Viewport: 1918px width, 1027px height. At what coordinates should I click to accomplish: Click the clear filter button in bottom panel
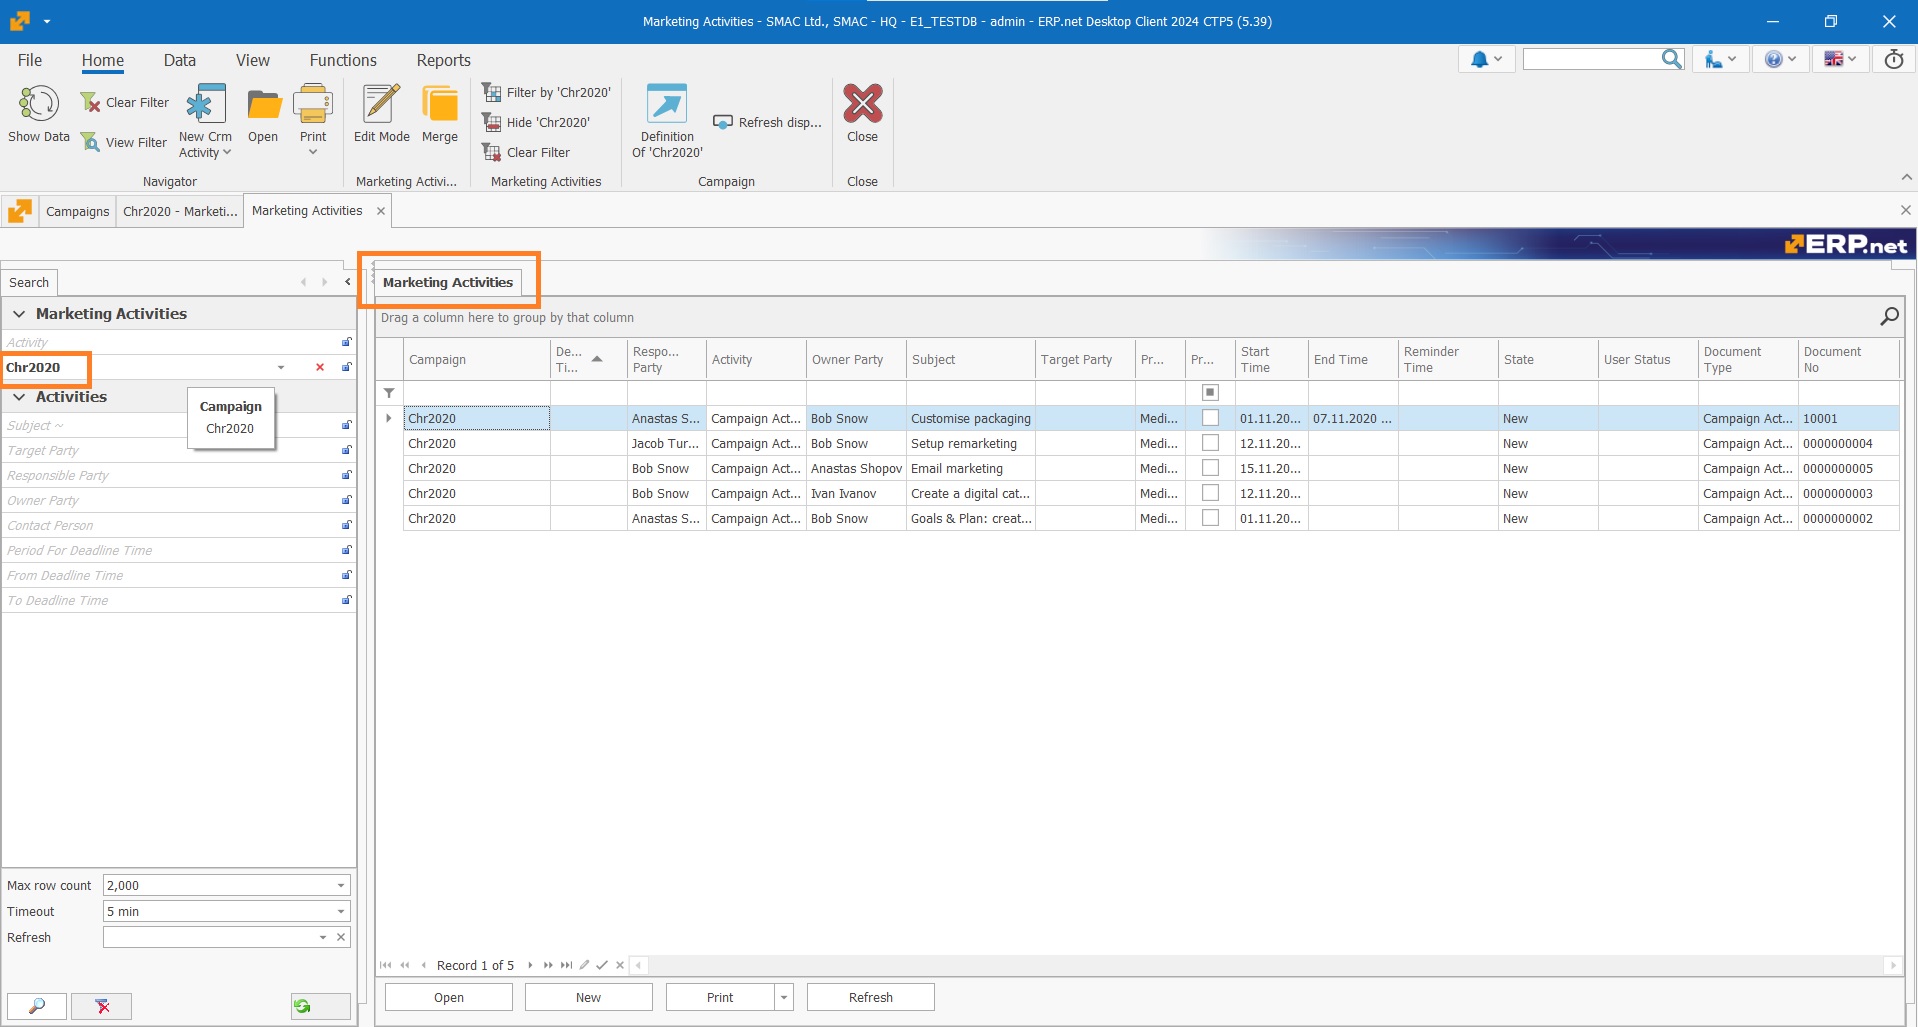coord(102,1006)
